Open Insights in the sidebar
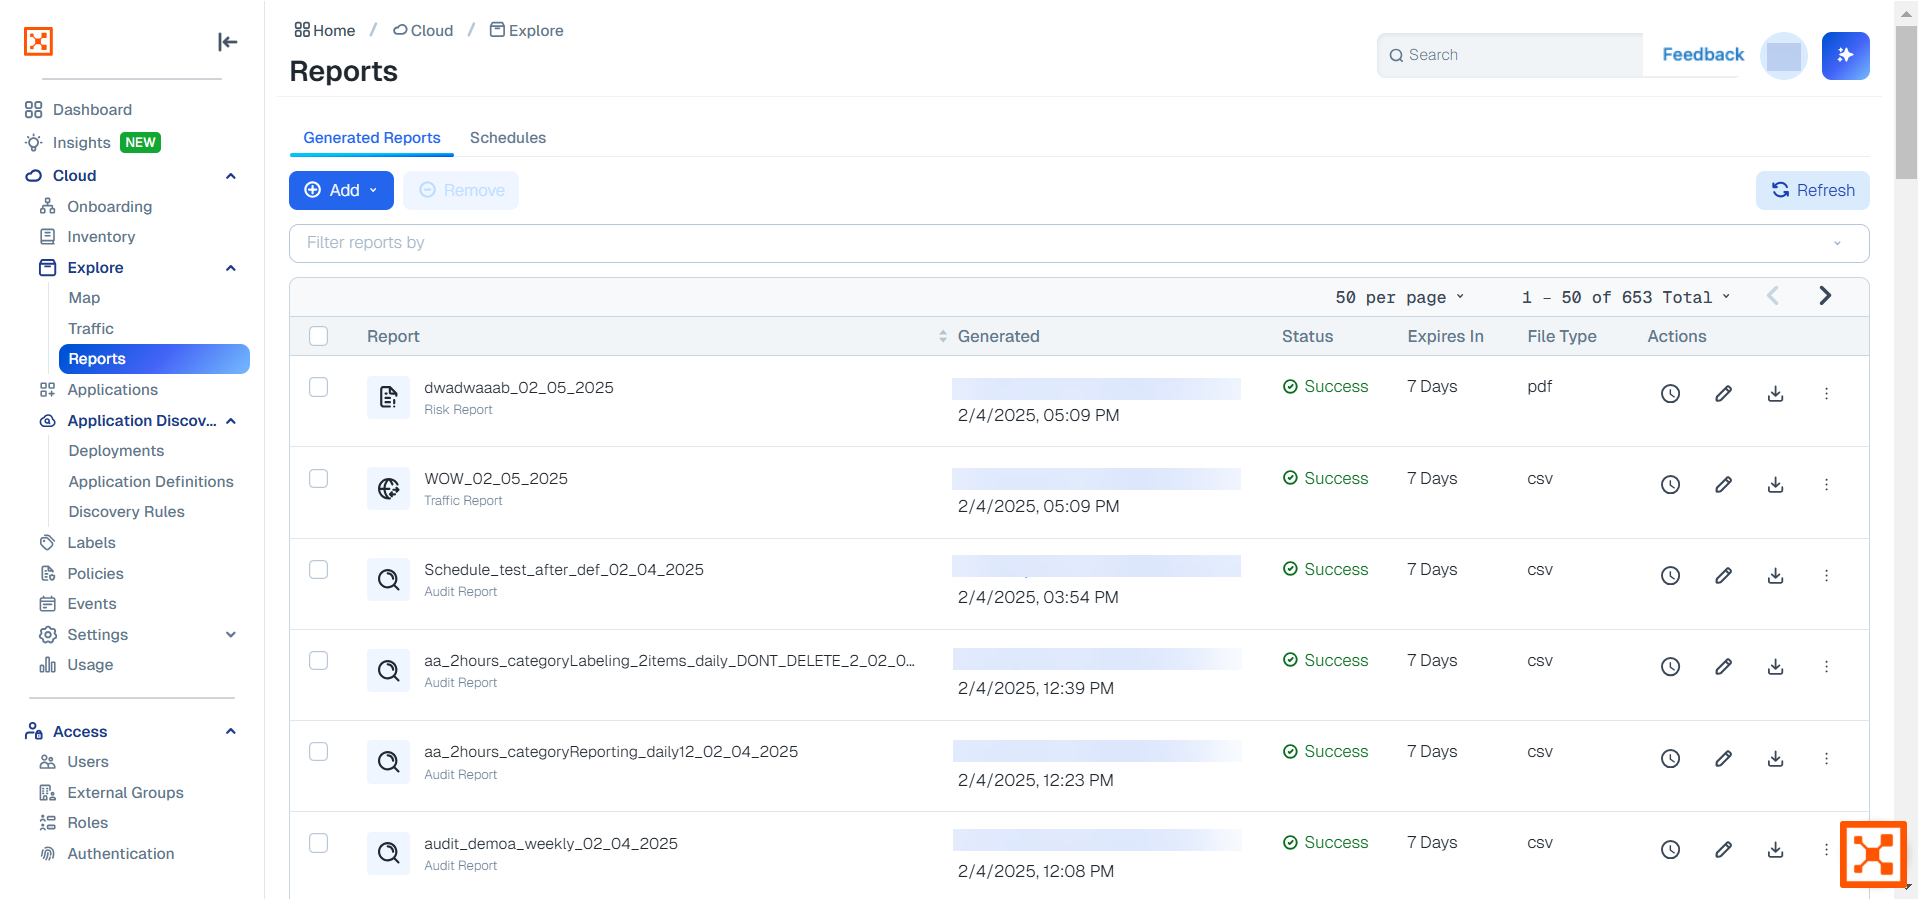 click(x=82, y=143)
